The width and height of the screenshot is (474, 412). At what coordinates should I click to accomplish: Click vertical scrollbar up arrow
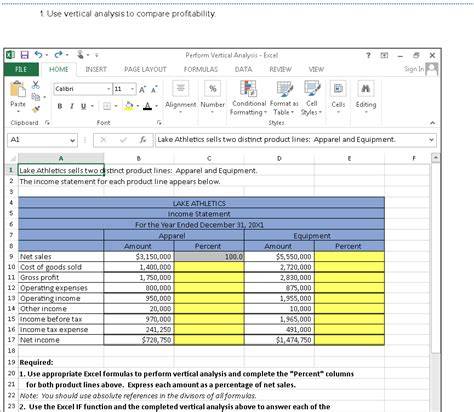(436, 158)
